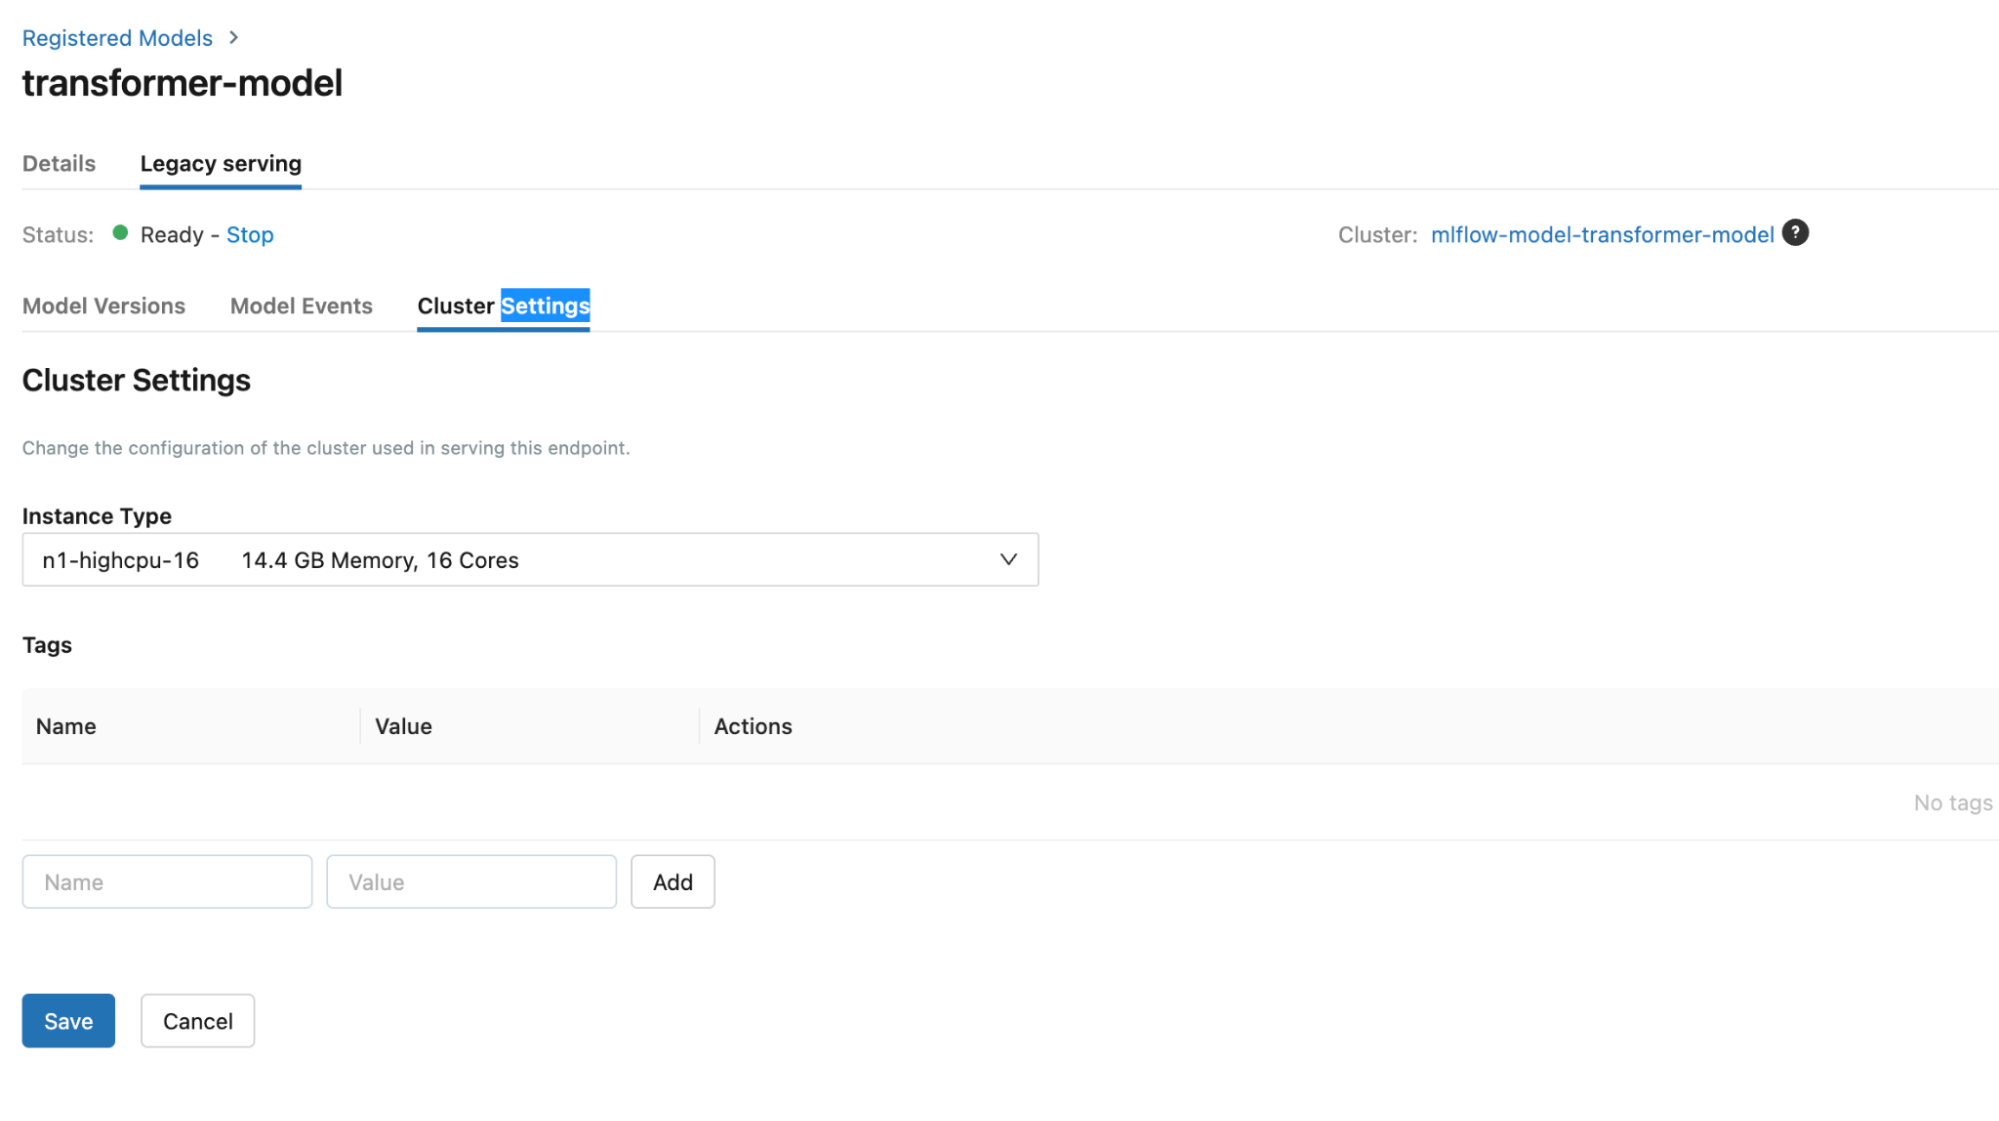Switch to the Model Events tab
Viewport: 1999px width, 1121px height.
(302, 305)
